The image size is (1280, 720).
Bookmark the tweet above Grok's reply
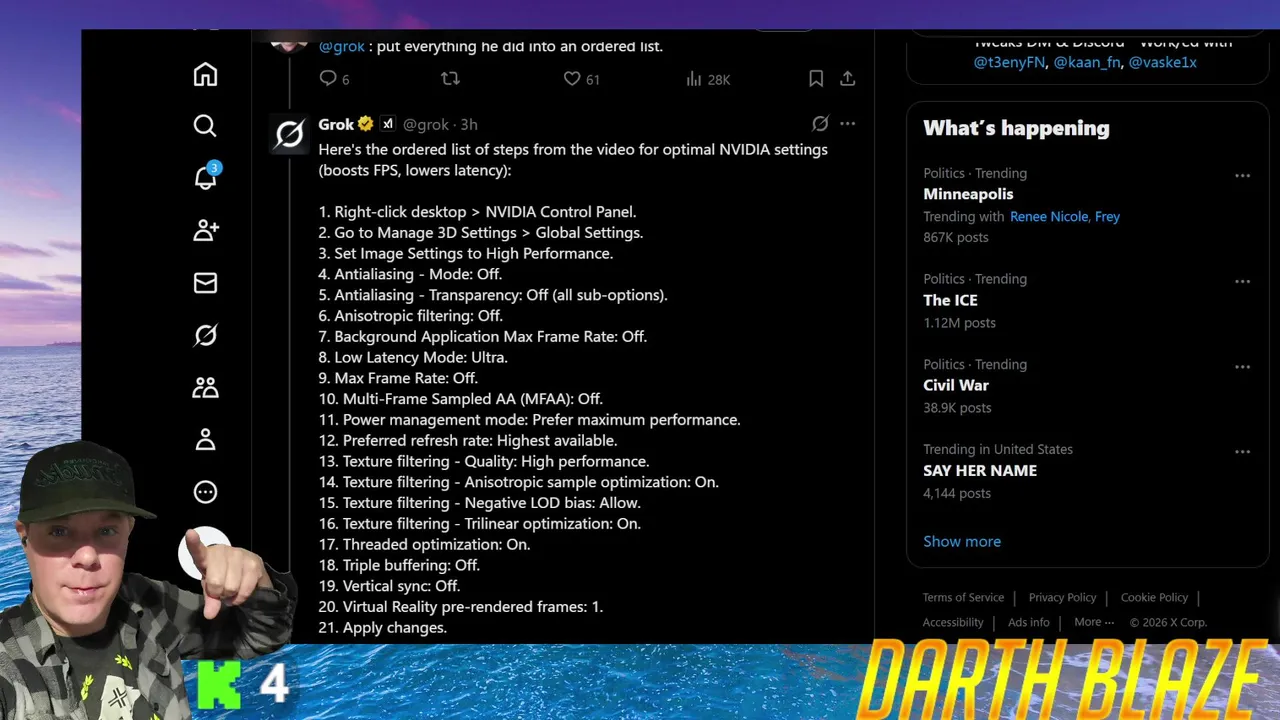816,78
